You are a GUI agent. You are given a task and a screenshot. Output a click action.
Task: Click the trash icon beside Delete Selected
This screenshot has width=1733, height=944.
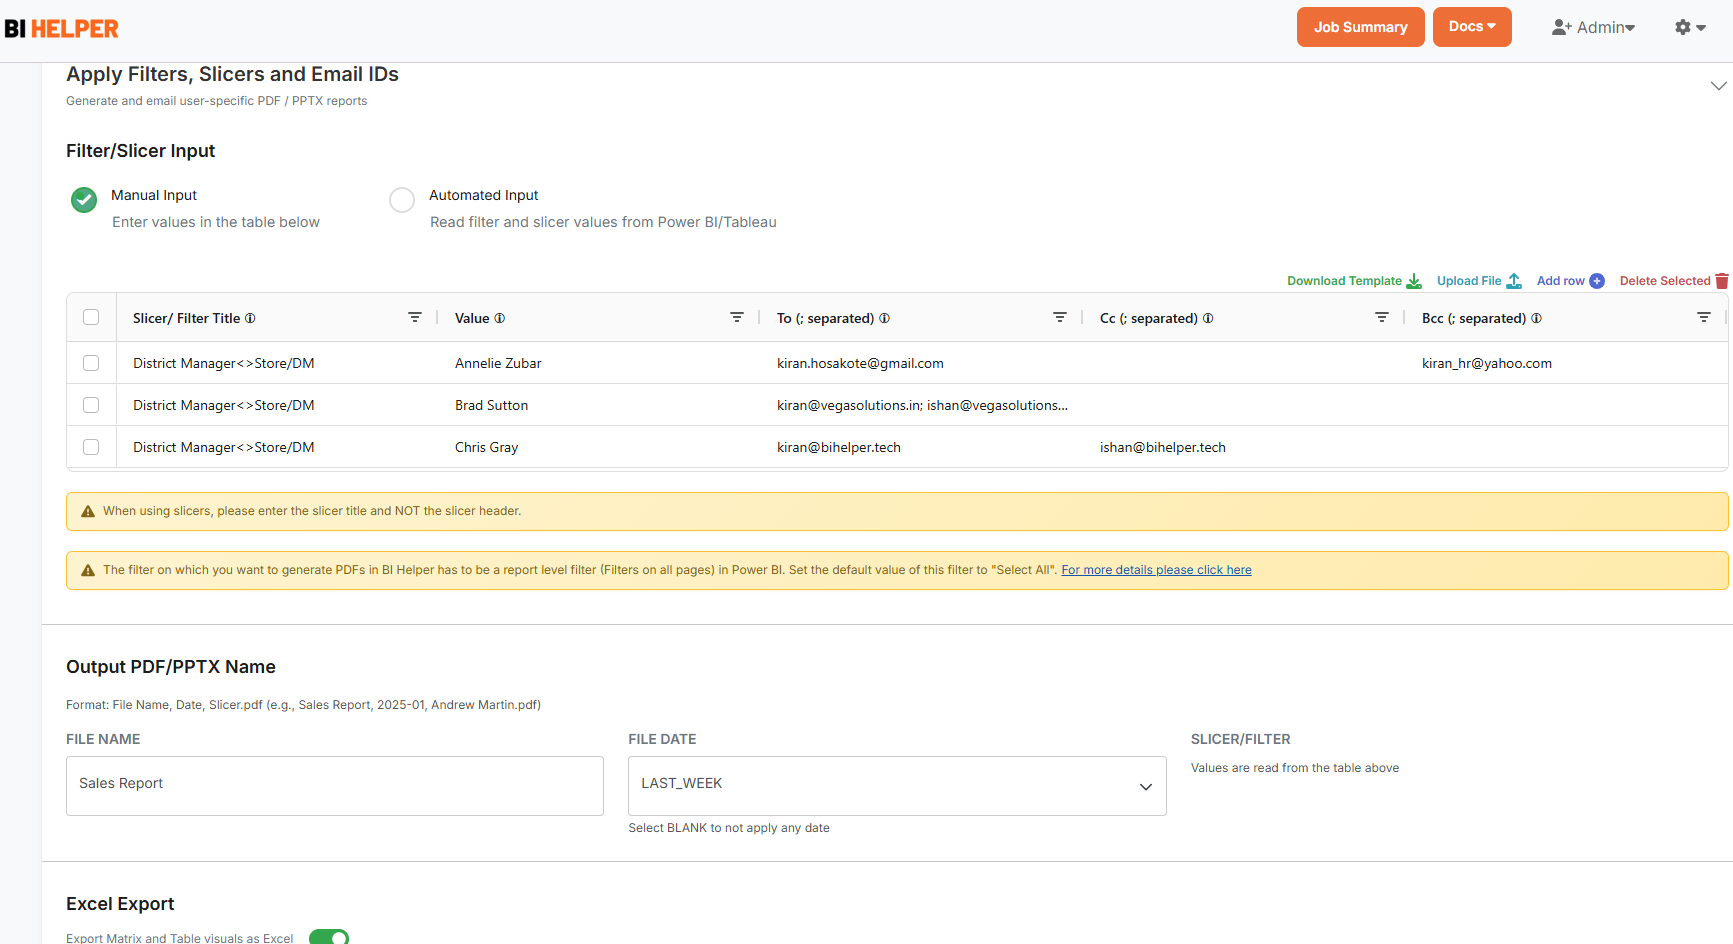1722,281
